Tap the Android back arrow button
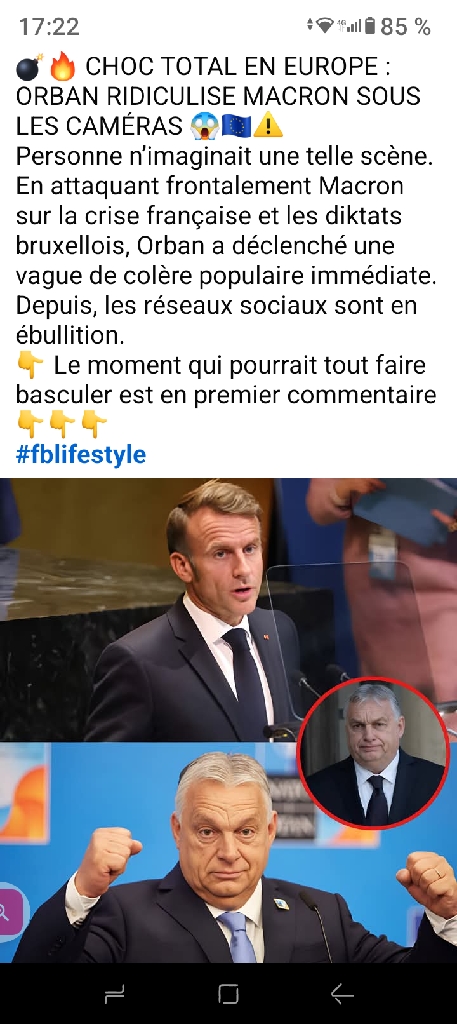The image size is (457, 1024). point(342,994)
